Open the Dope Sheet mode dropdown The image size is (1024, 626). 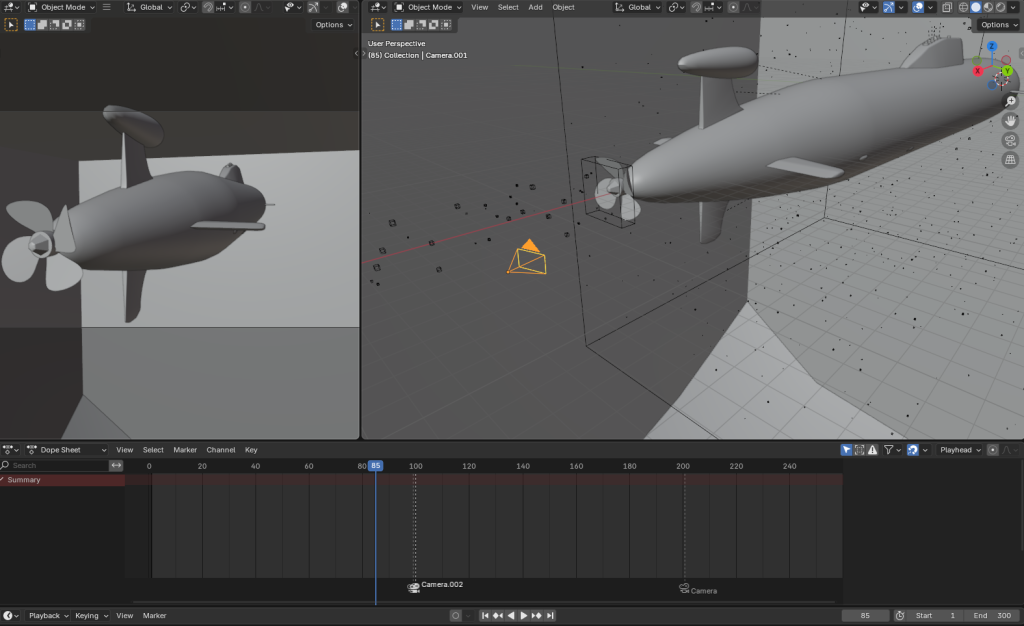67,450
